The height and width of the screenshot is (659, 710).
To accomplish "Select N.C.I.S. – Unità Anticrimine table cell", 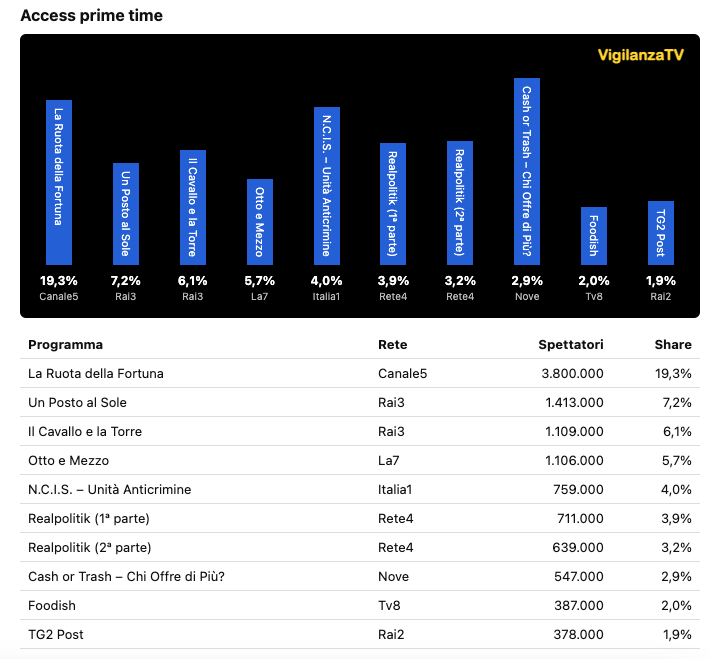I will (x=110, y=490).
